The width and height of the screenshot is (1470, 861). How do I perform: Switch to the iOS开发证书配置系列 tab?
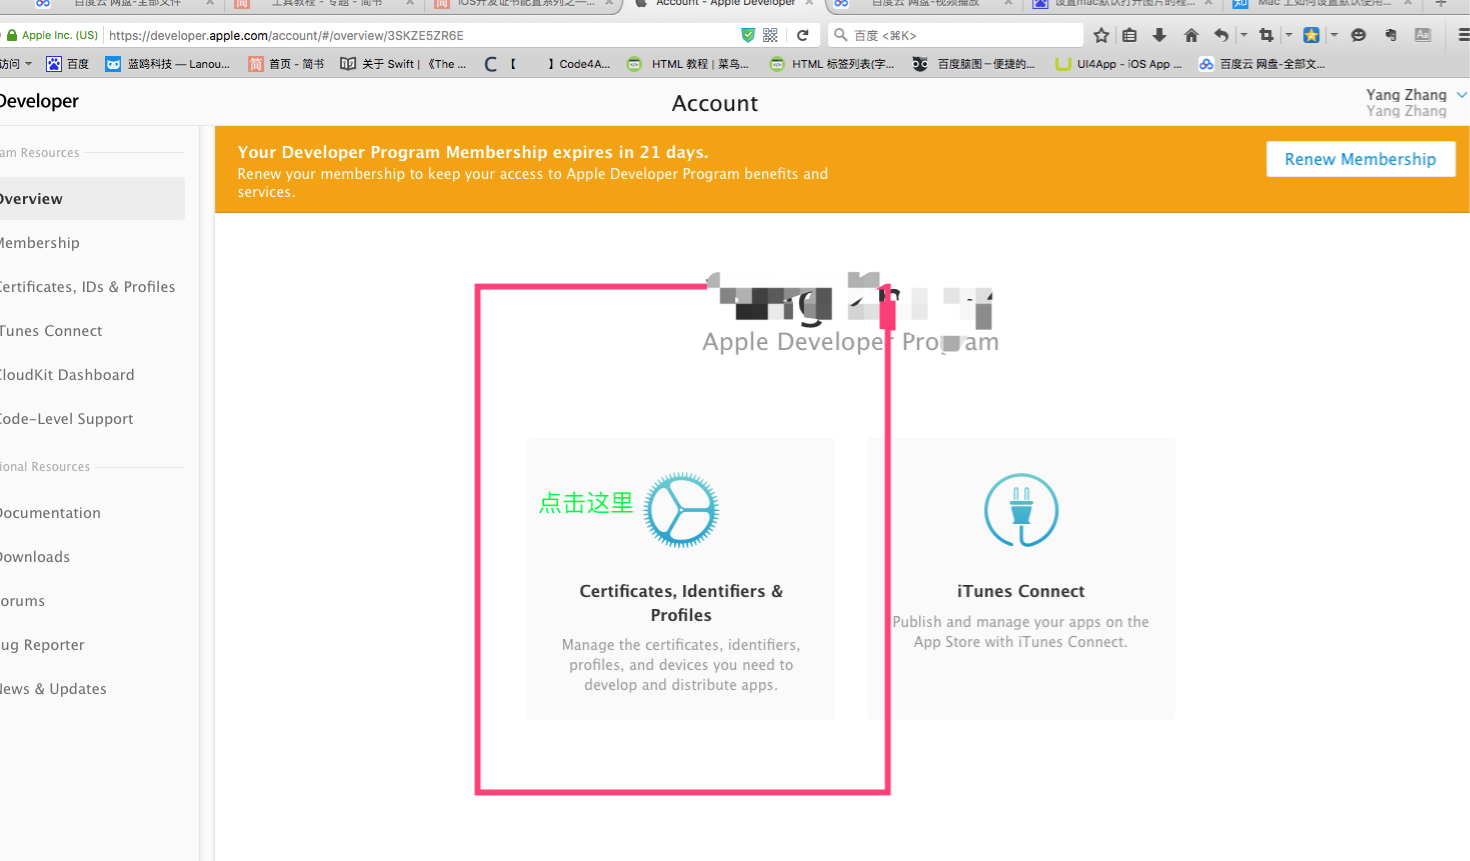[523, 4]
